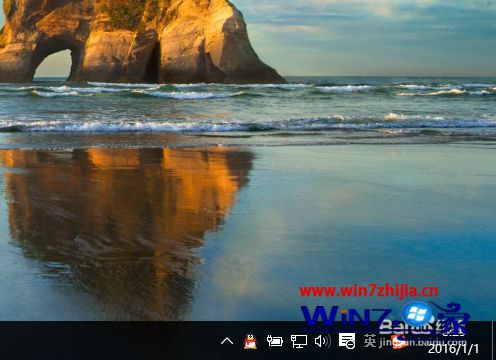Click the rock arch opening on wallpaper

(53, 64)
